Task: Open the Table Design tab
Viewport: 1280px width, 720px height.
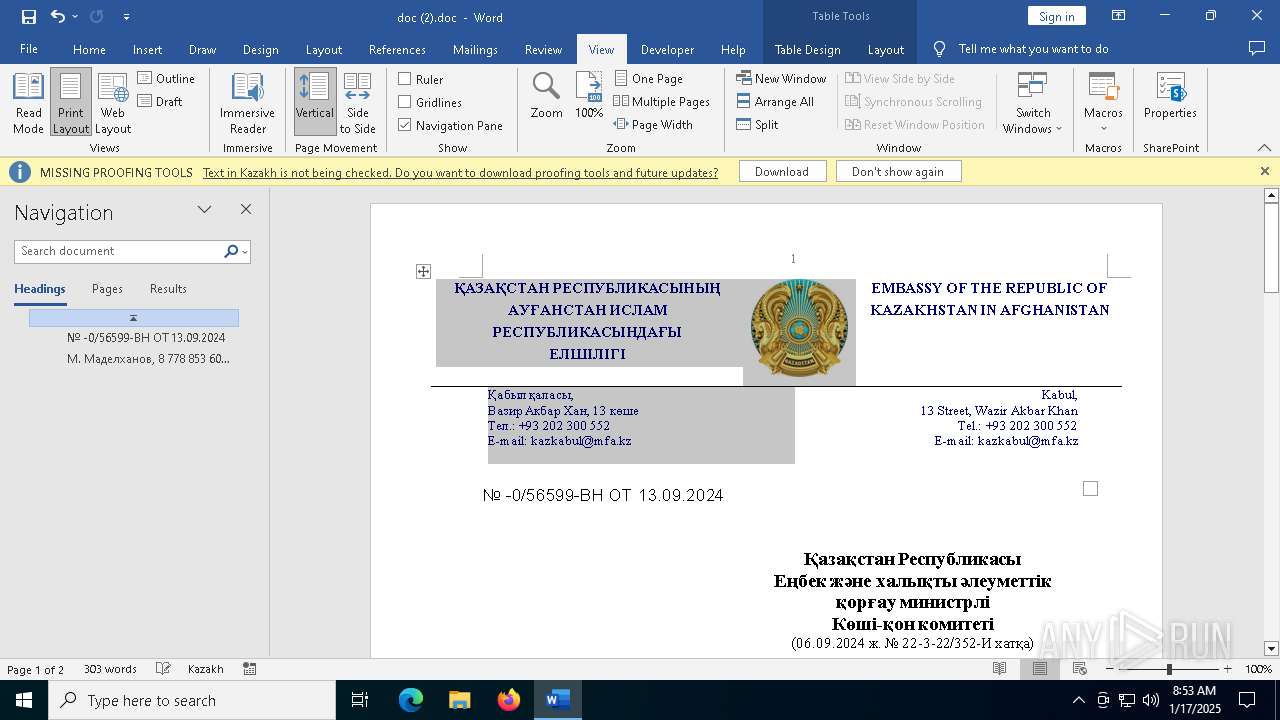Action: pos(807,49)
